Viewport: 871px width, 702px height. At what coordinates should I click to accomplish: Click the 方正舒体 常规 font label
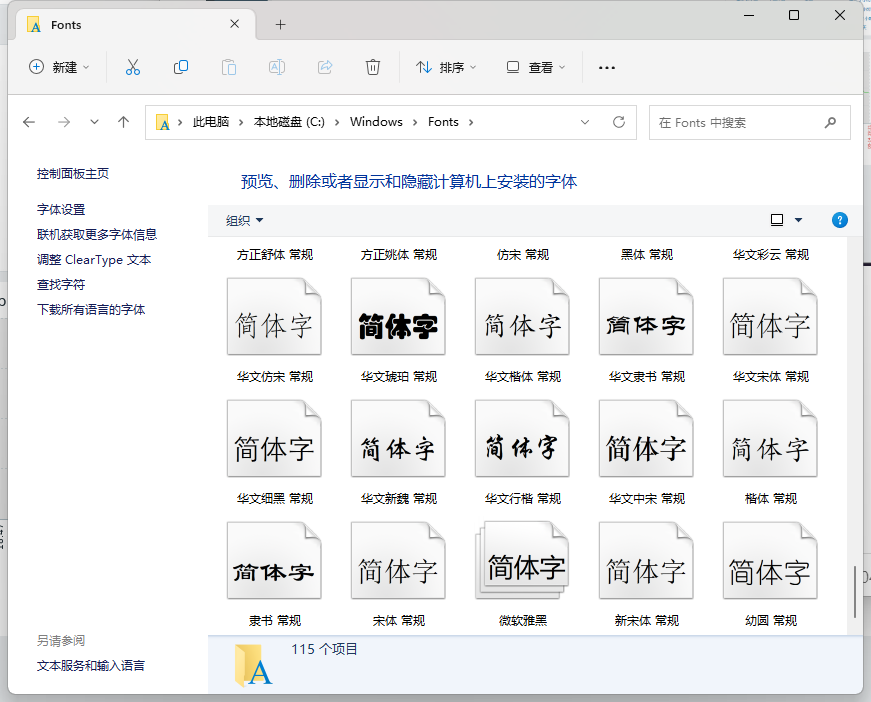[274, 255]
